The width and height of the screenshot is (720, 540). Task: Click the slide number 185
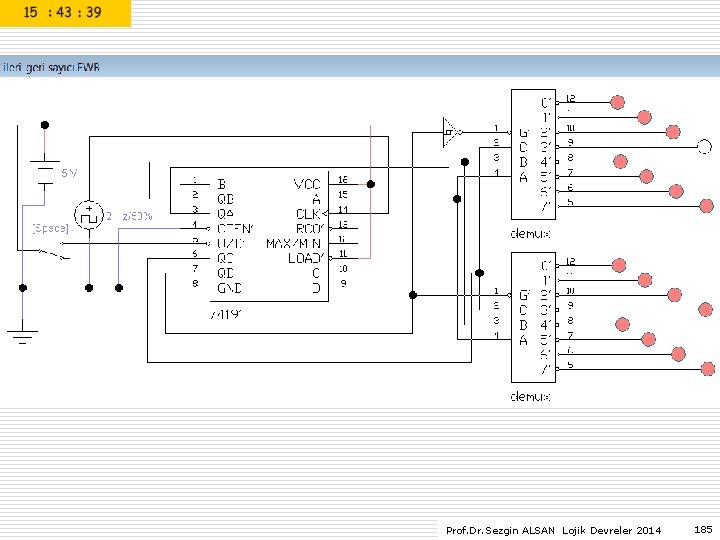tap(703, 530)
